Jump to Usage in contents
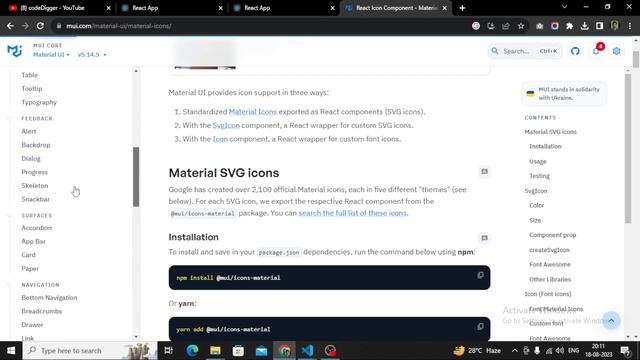 click(538, 161)
